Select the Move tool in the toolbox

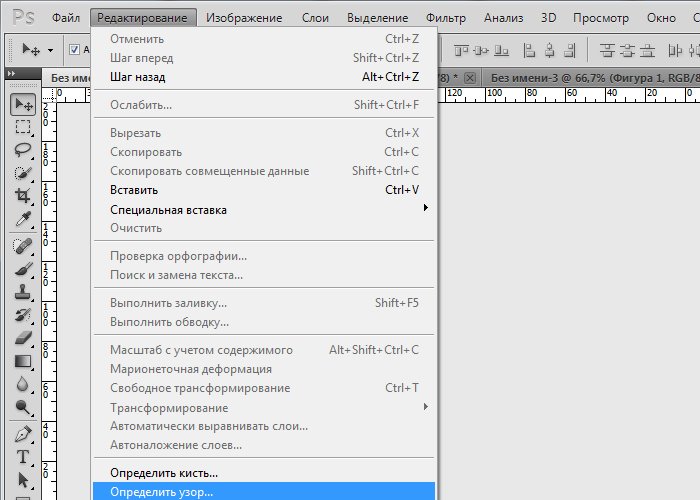22,105
